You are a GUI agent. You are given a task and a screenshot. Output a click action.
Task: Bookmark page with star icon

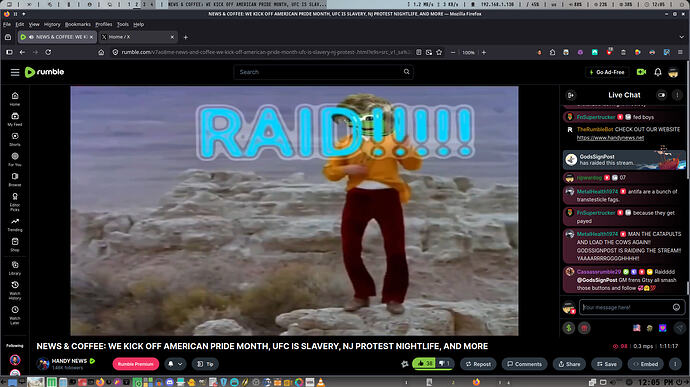[439, 52]
